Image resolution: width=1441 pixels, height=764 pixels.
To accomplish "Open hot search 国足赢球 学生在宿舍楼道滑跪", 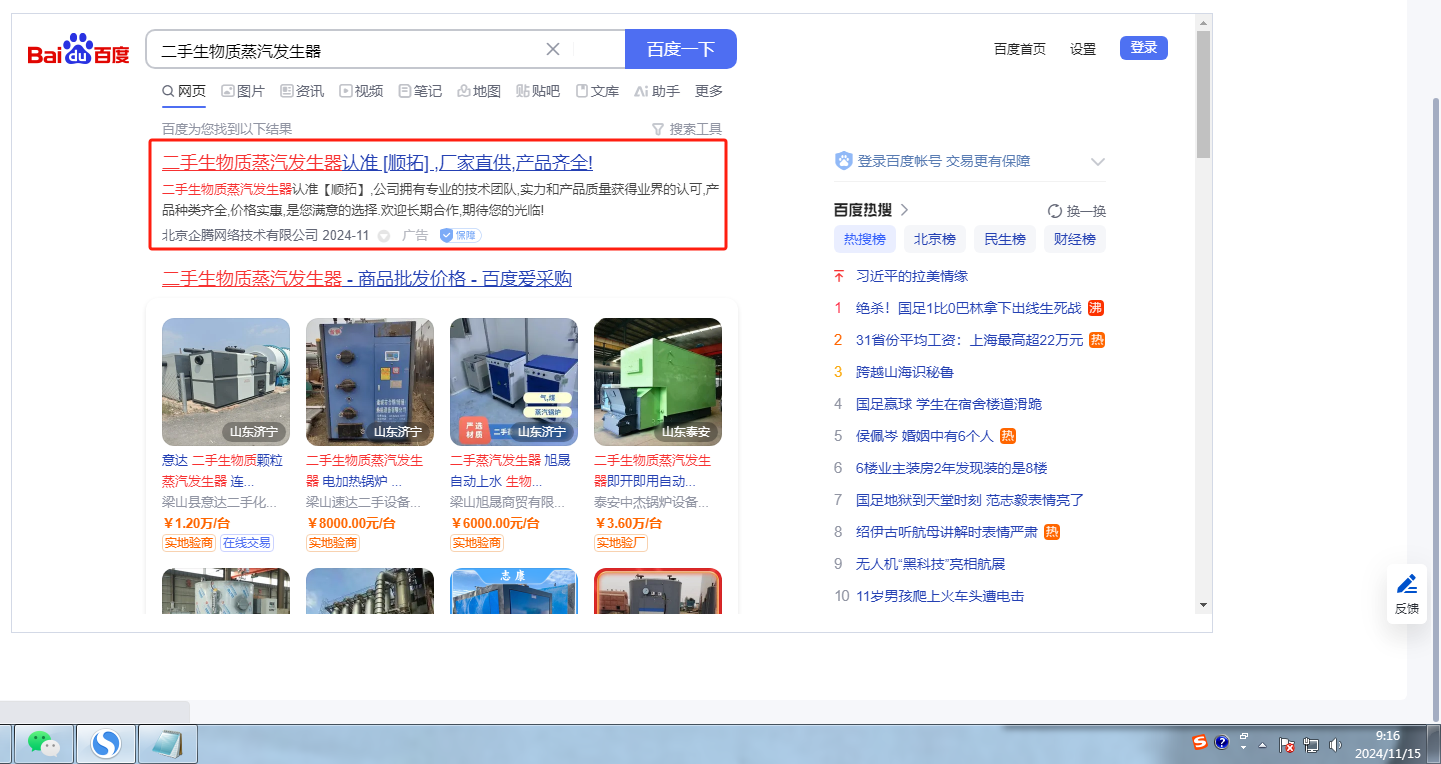I will [949, 404].
